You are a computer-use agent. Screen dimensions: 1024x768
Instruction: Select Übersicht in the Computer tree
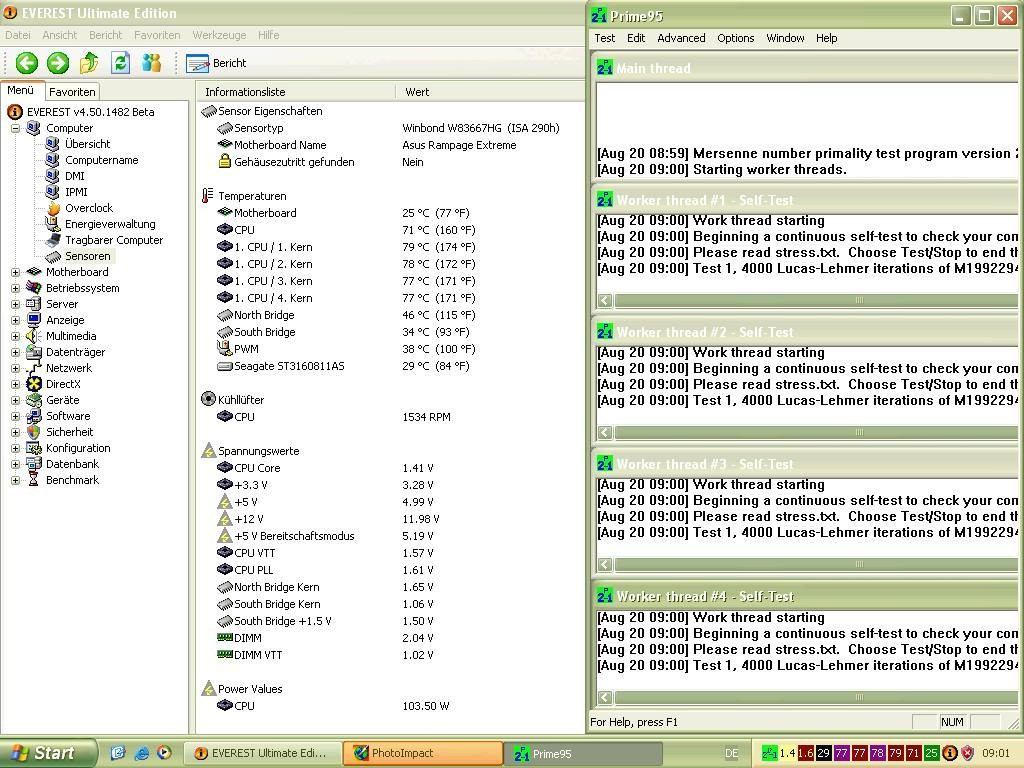(87, 144)
